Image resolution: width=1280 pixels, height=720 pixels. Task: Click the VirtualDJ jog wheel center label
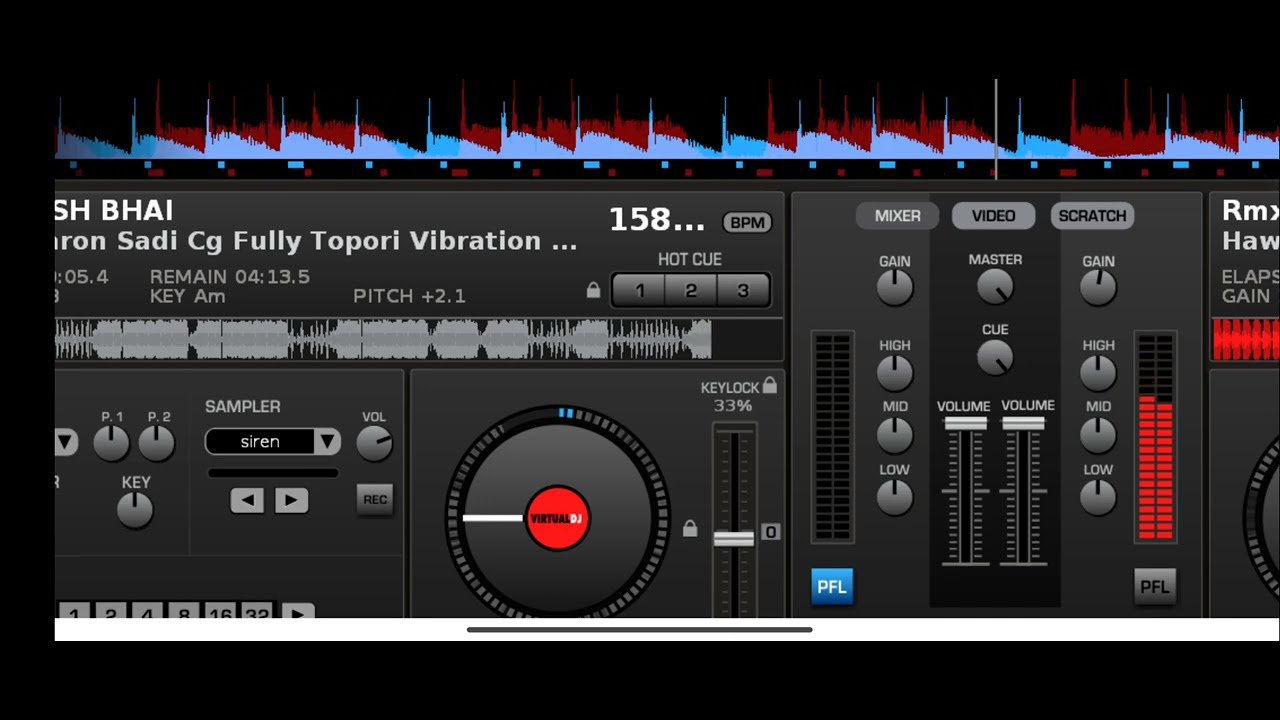[558, 518]
